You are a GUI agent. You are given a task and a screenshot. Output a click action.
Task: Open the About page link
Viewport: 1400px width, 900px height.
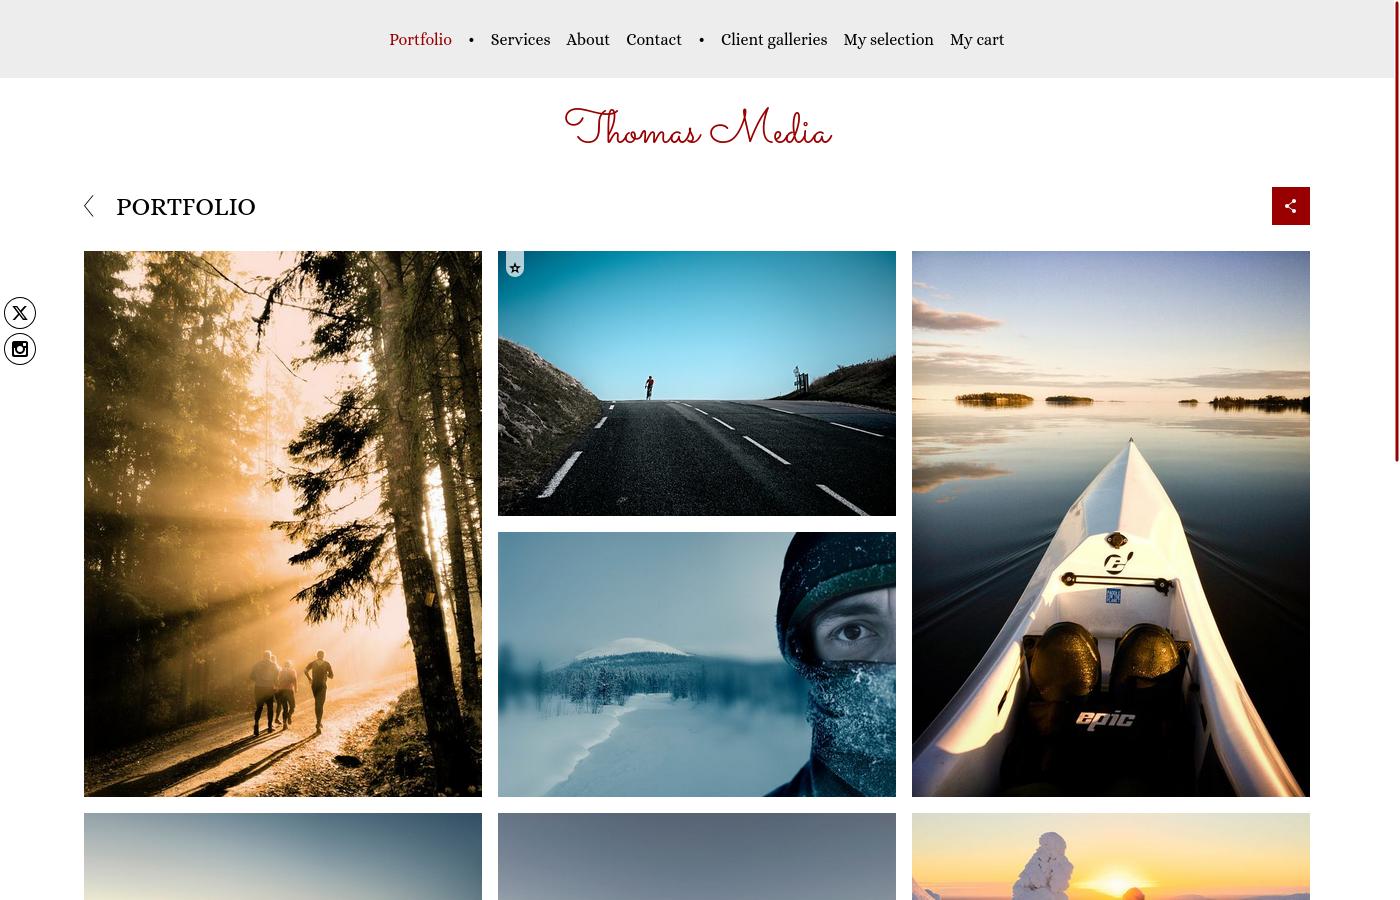588,40
